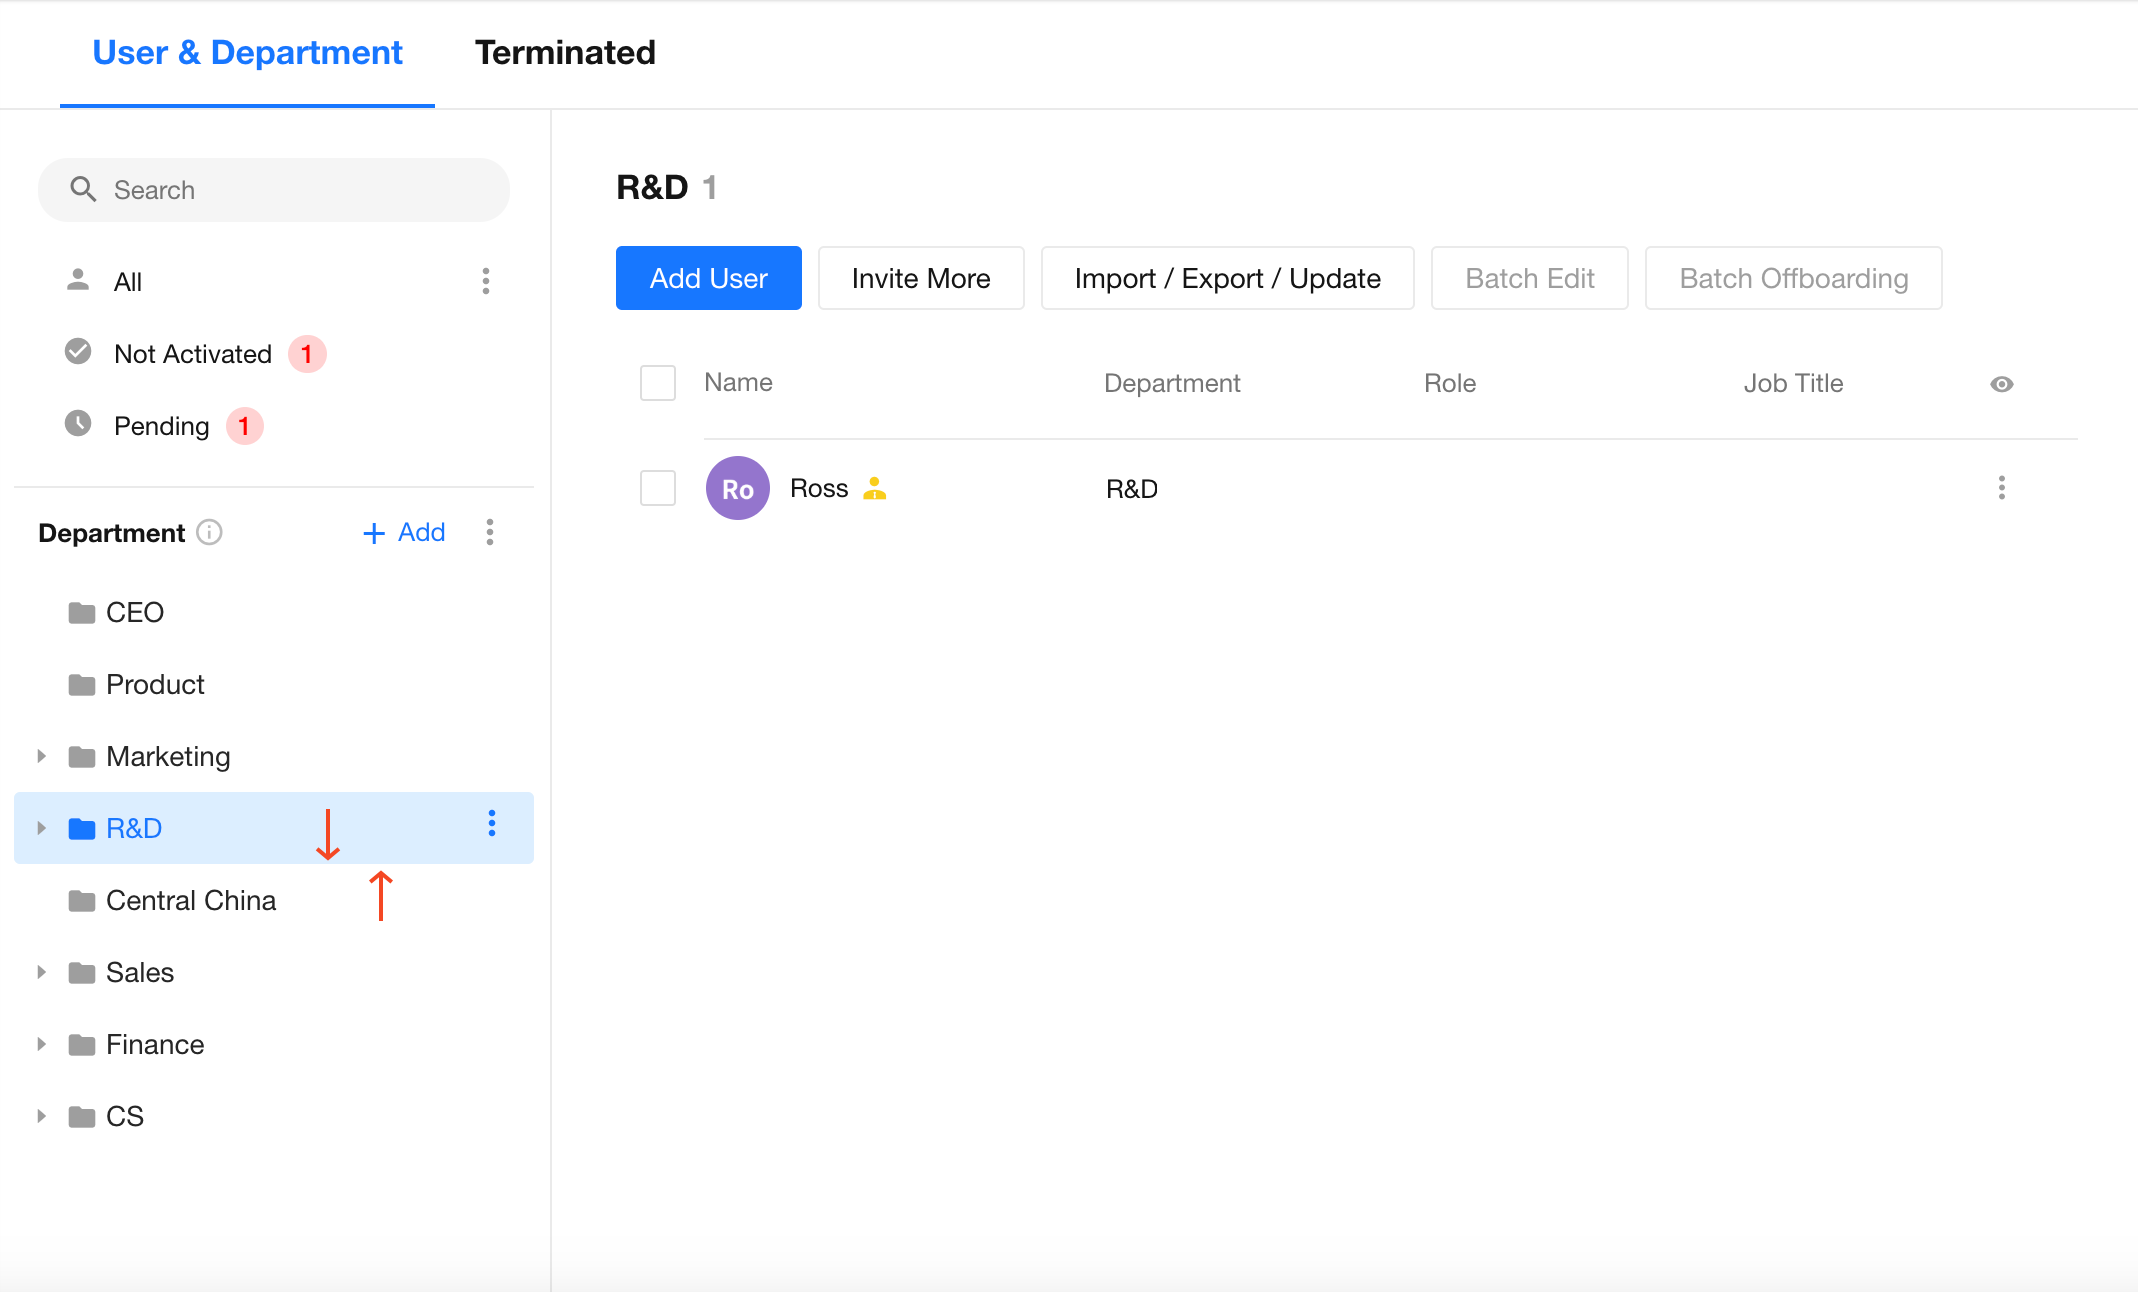The width and height of the screenshot is (2138, 1292).
Task: Open the Not Activated users list
Action: pyautogui.click(x=193, y=354)
